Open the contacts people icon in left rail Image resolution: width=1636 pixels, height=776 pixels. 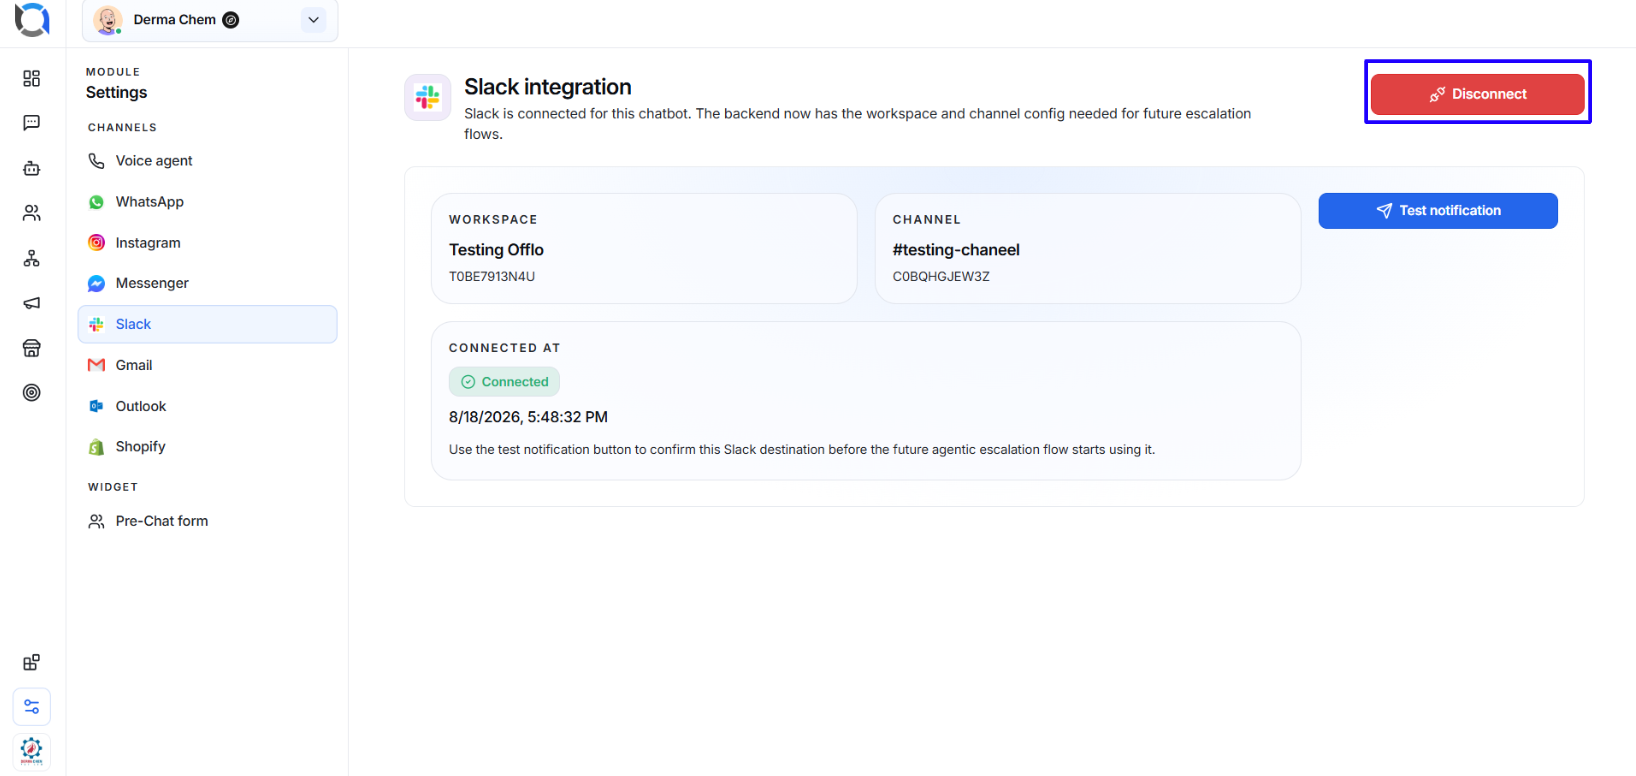32,213
